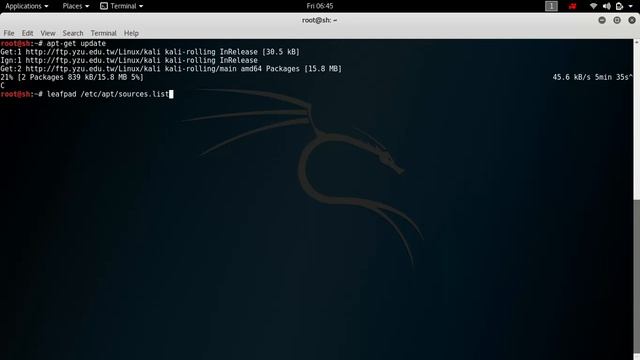Image resolution: width=640 pixels, height=360 pixels.
Task: Click the root@sh window title
Action: [319, 20]
